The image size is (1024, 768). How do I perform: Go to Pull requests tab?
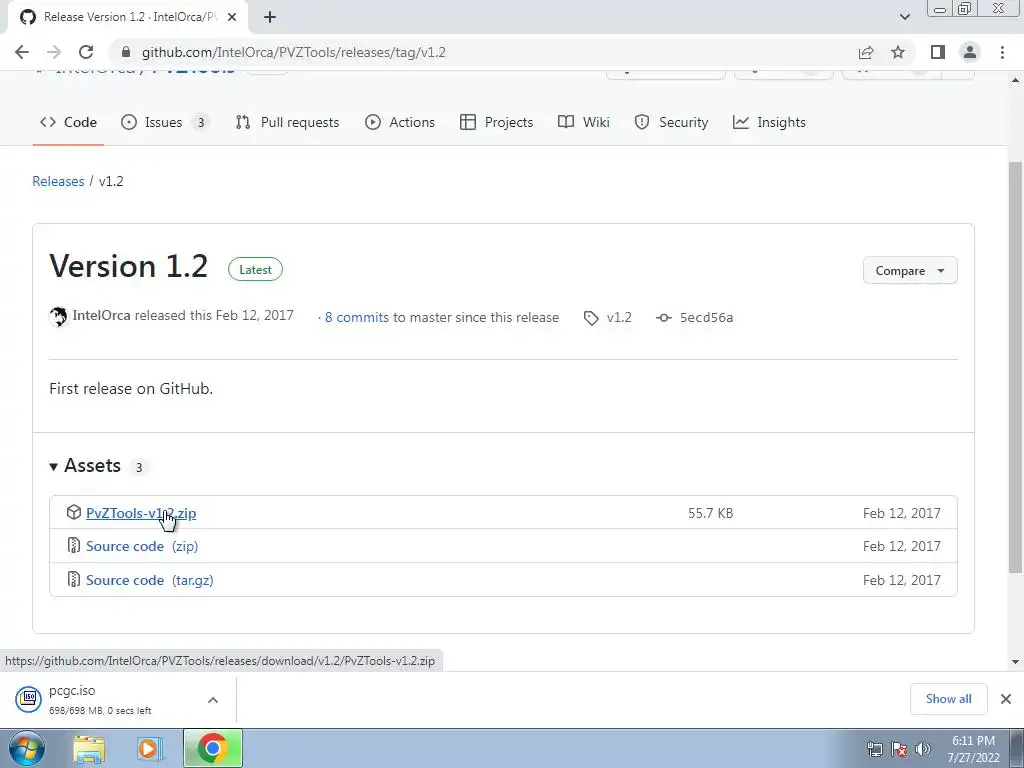coord(287,122)
